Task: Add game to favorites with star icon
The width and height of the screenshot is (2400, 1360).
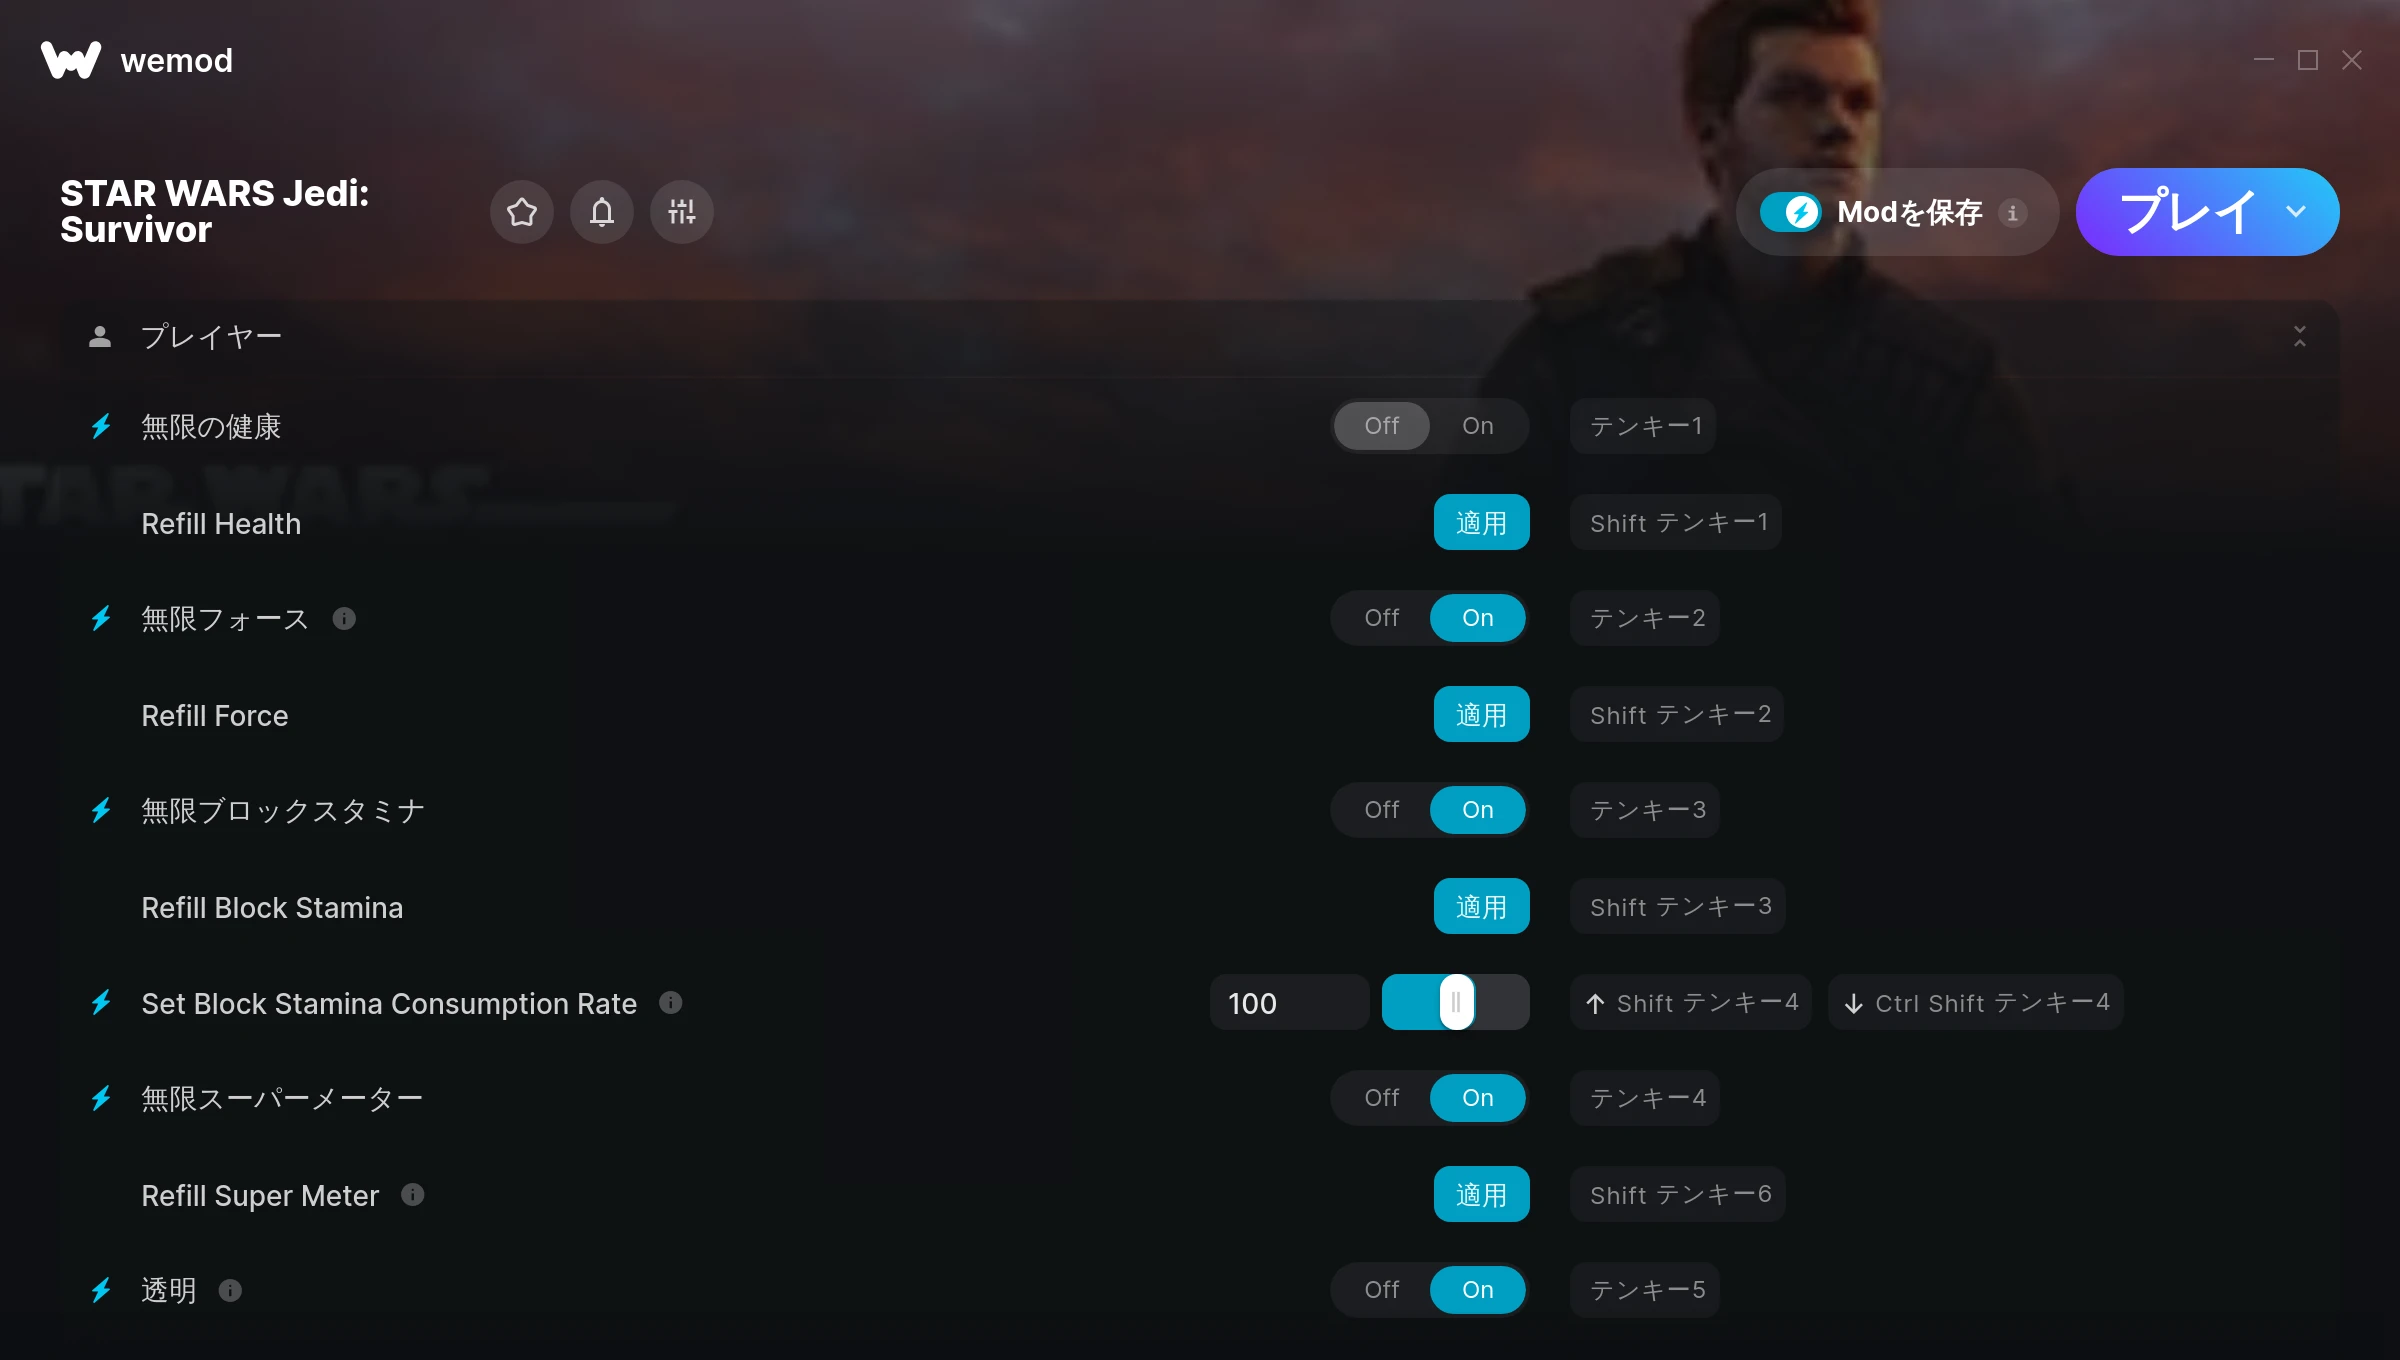Action: [522, 212]
